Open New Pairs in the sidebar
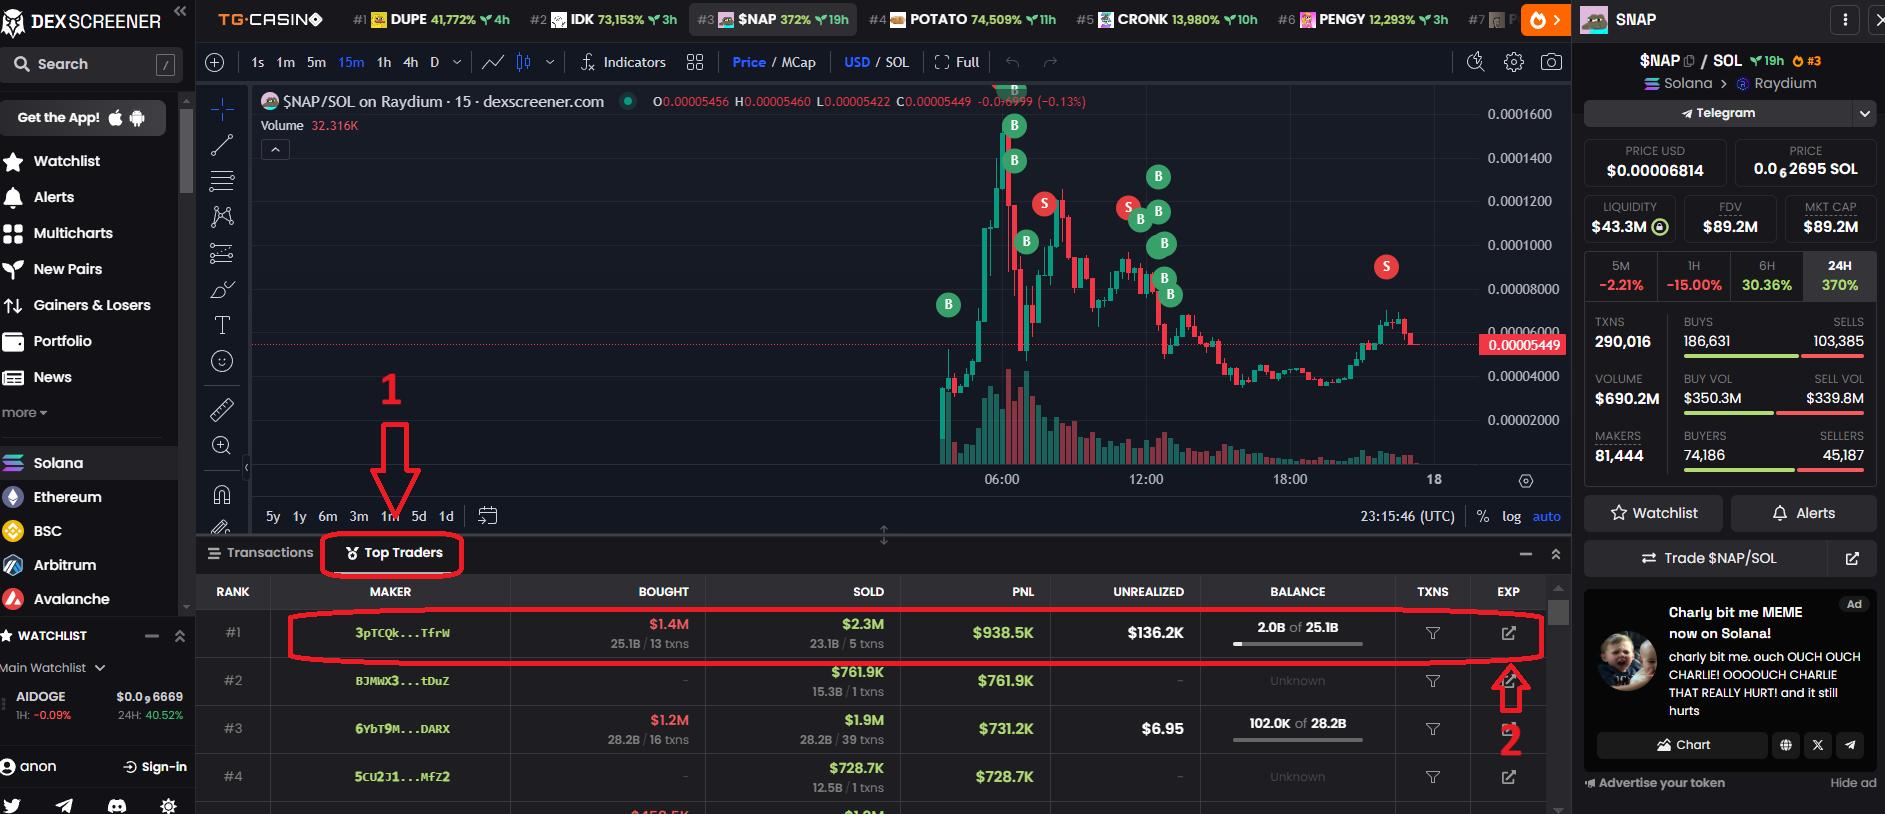Viewport: 1885px width, 814px height. click(x=67, y=269)
